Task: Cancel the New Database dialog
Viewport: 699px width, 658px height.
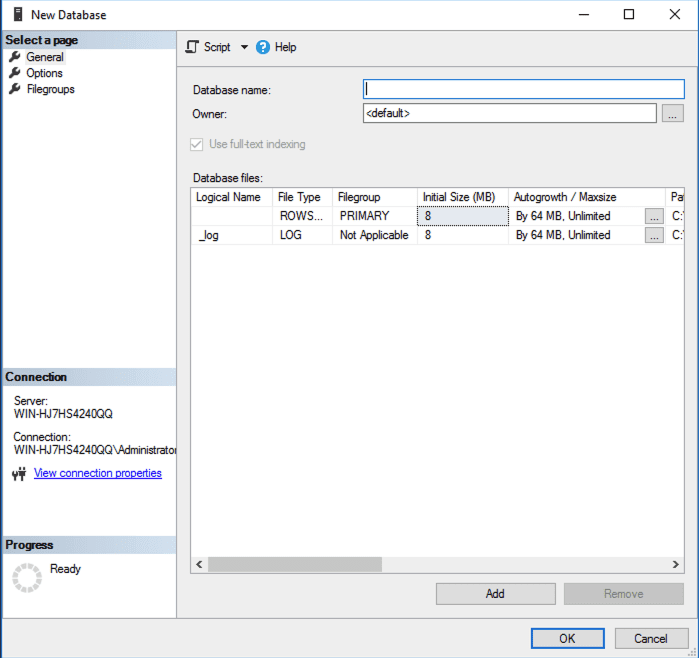Action: [651, 638]
